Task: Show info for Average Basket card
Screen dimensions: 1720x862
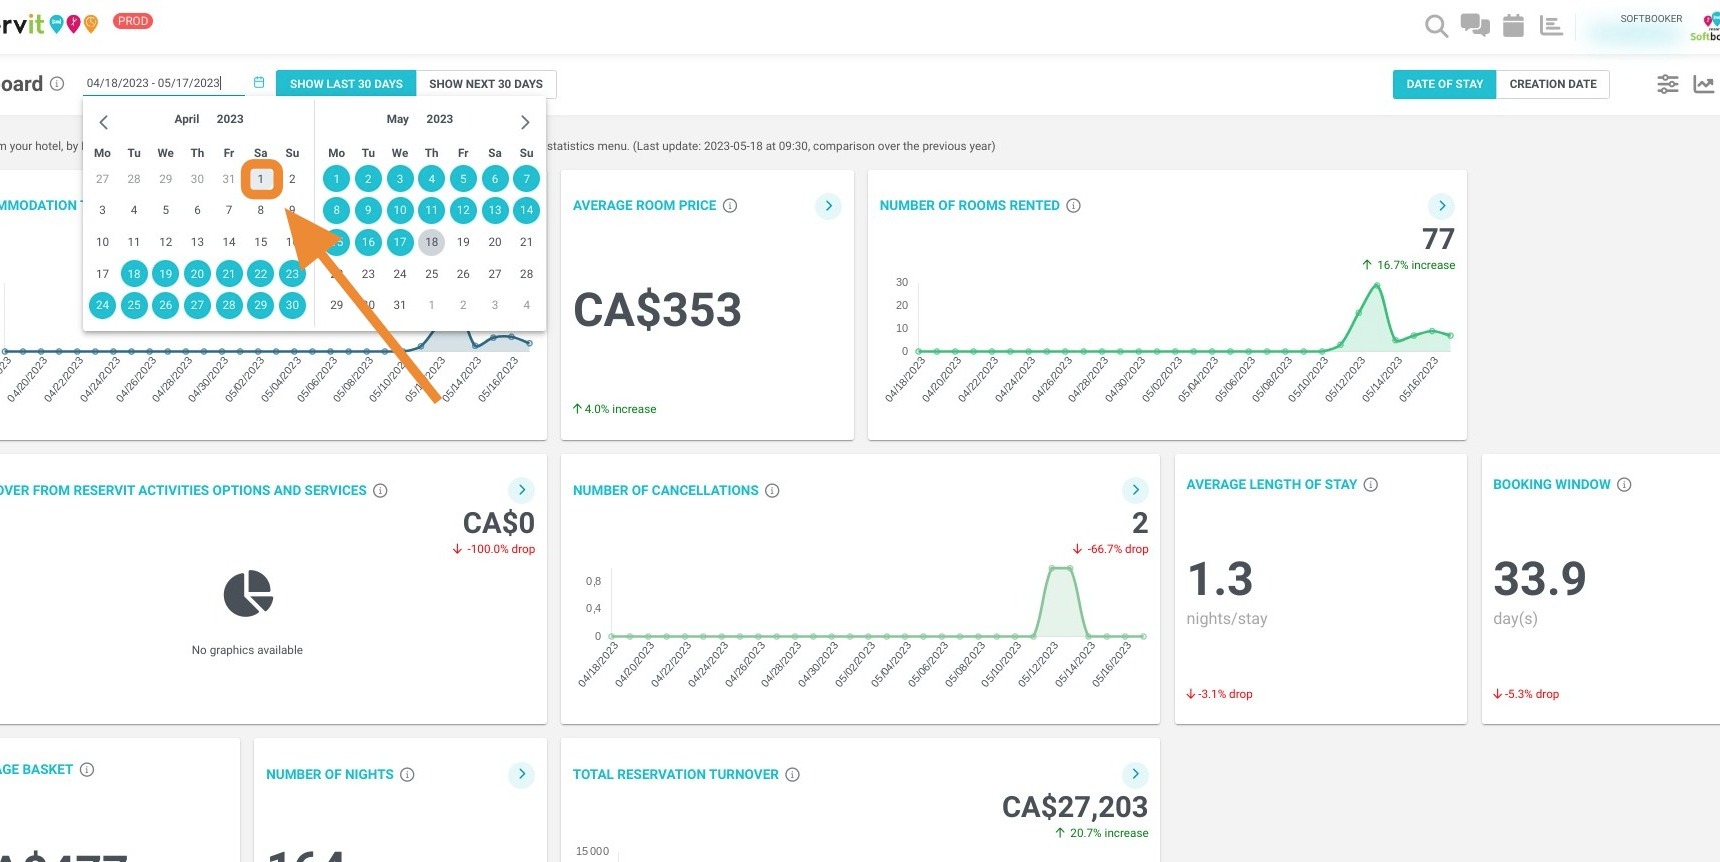Action: pos(87,770)
